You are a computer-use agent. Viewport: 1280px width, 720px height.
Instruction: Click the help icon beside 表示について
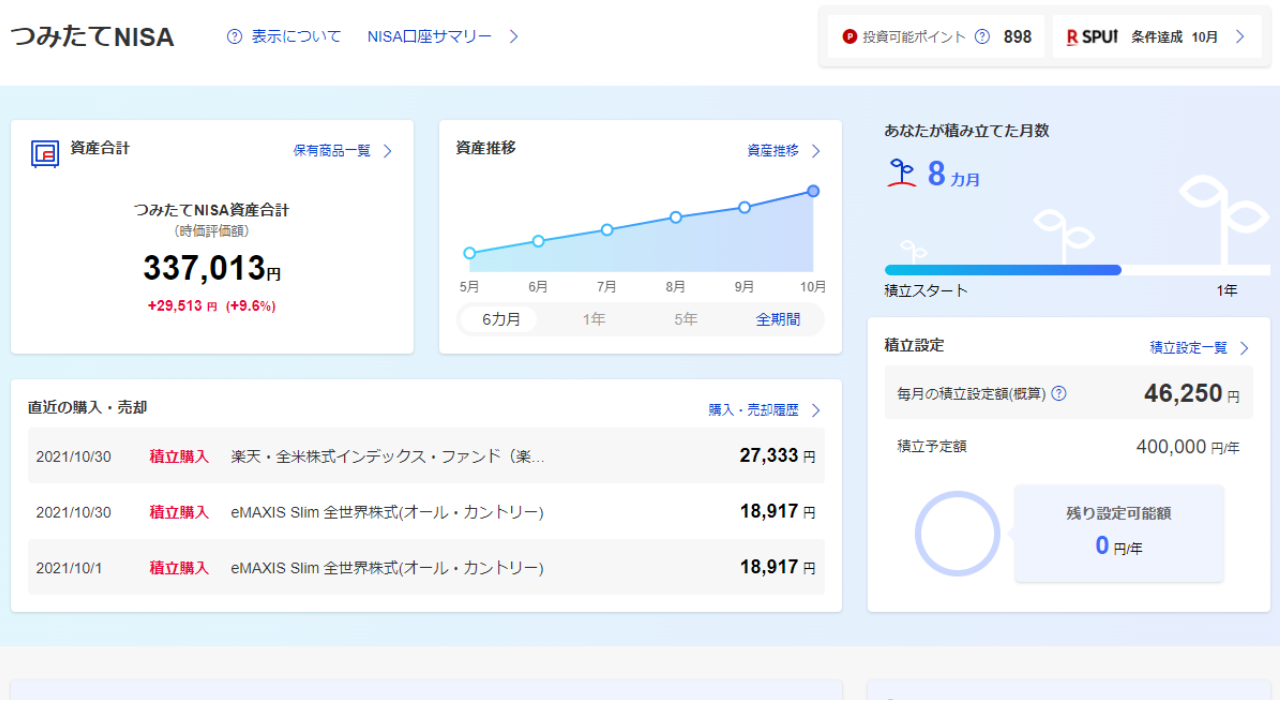235,37
